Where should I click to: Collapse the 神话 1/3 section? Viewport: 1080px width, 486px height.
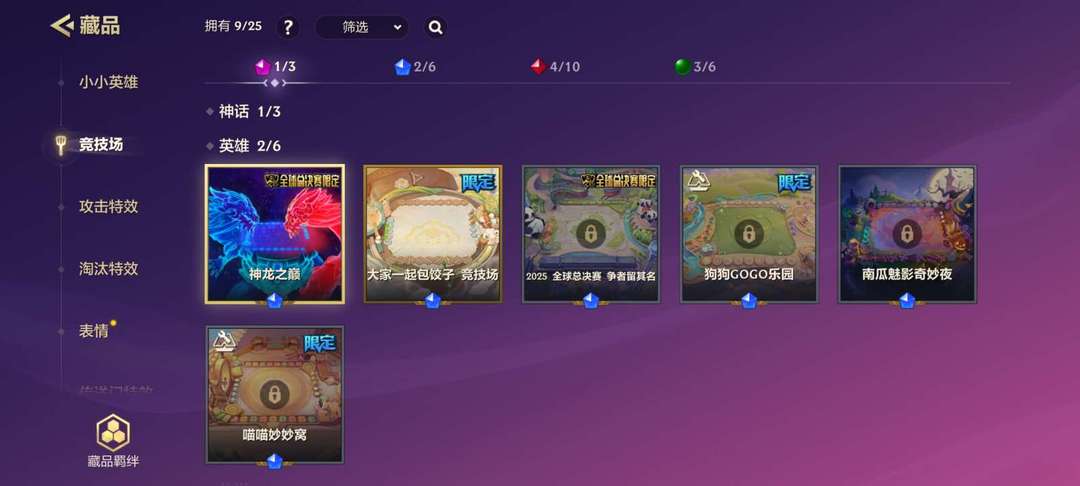coord(243,112)
